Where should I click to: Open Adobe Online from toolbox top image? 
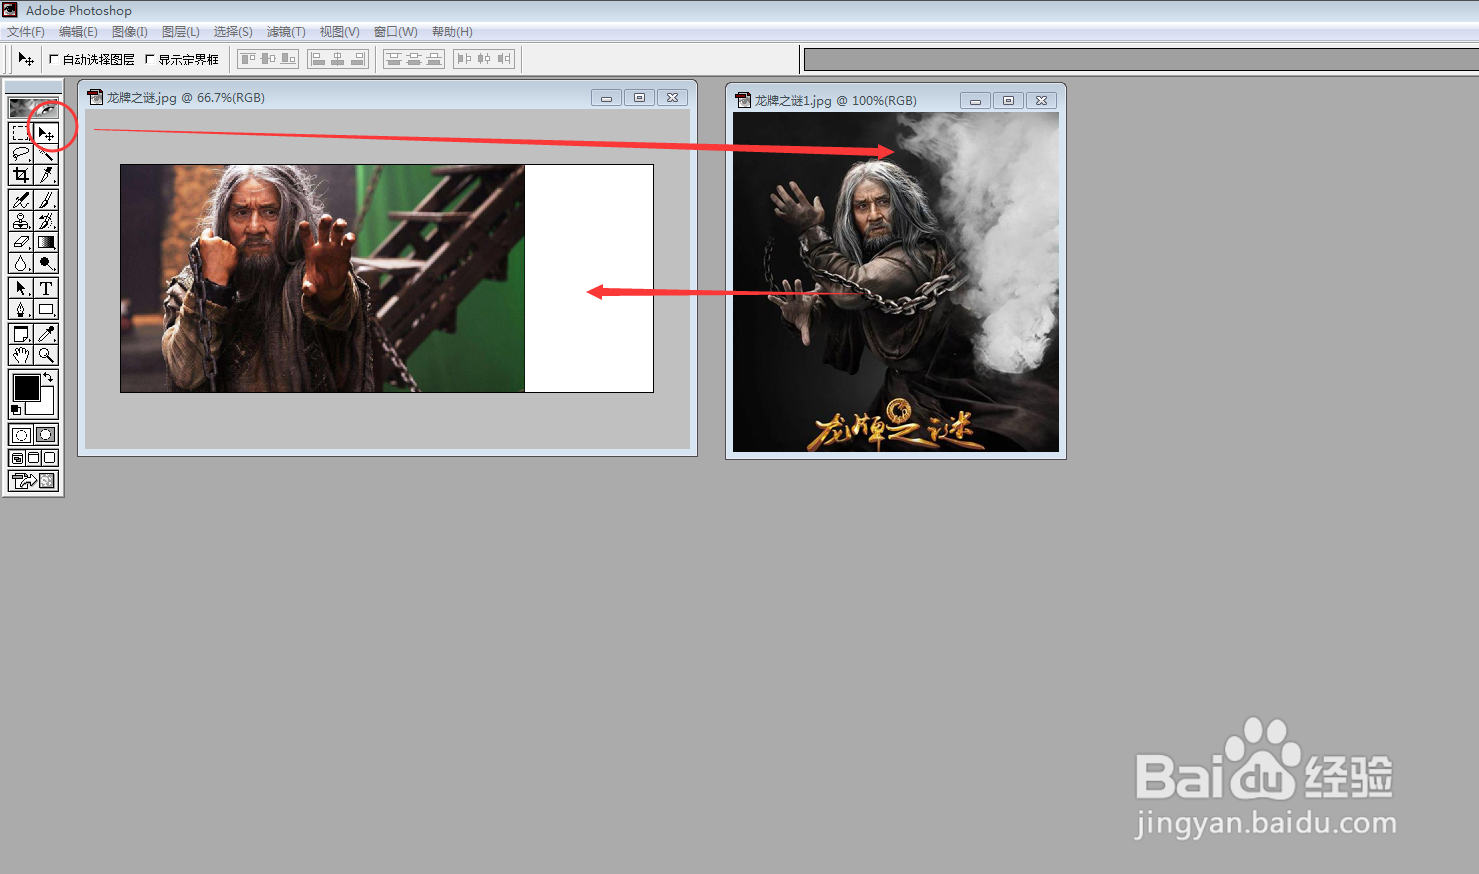[33, 108]
